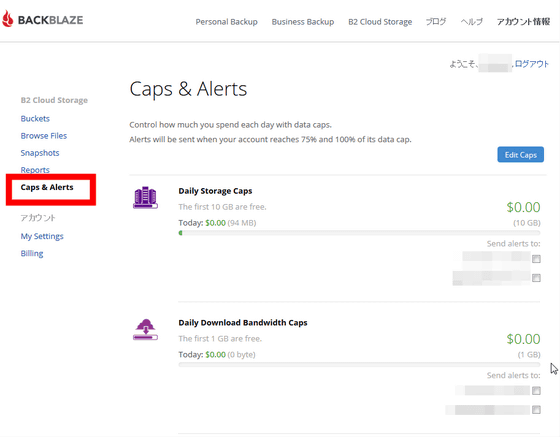The image size is (560, 437).
Task: Open B2 Cloud Storage in top navigation
Action: [380, 22]
